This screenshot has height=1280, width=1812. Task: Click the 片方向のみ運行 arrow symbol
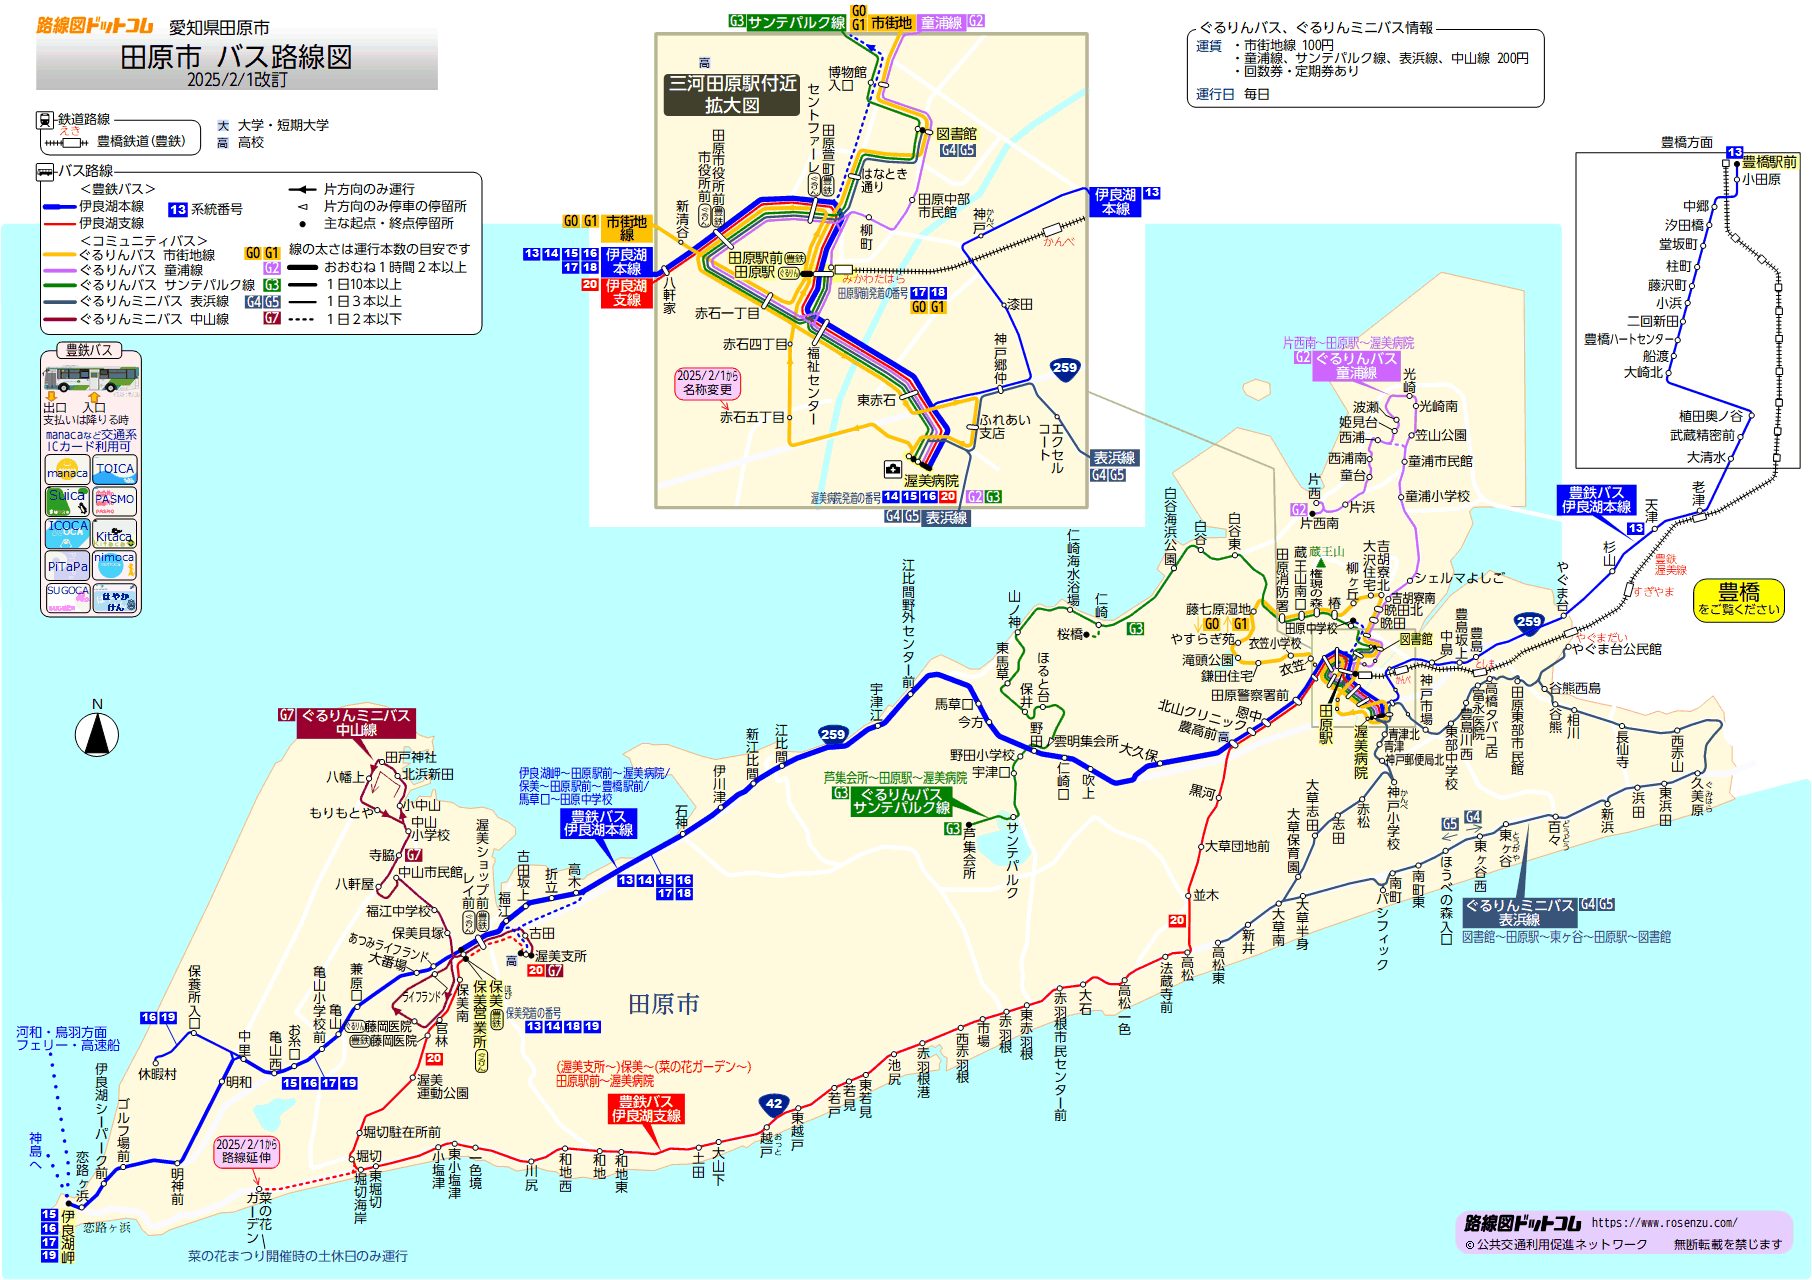pos(303,189)
